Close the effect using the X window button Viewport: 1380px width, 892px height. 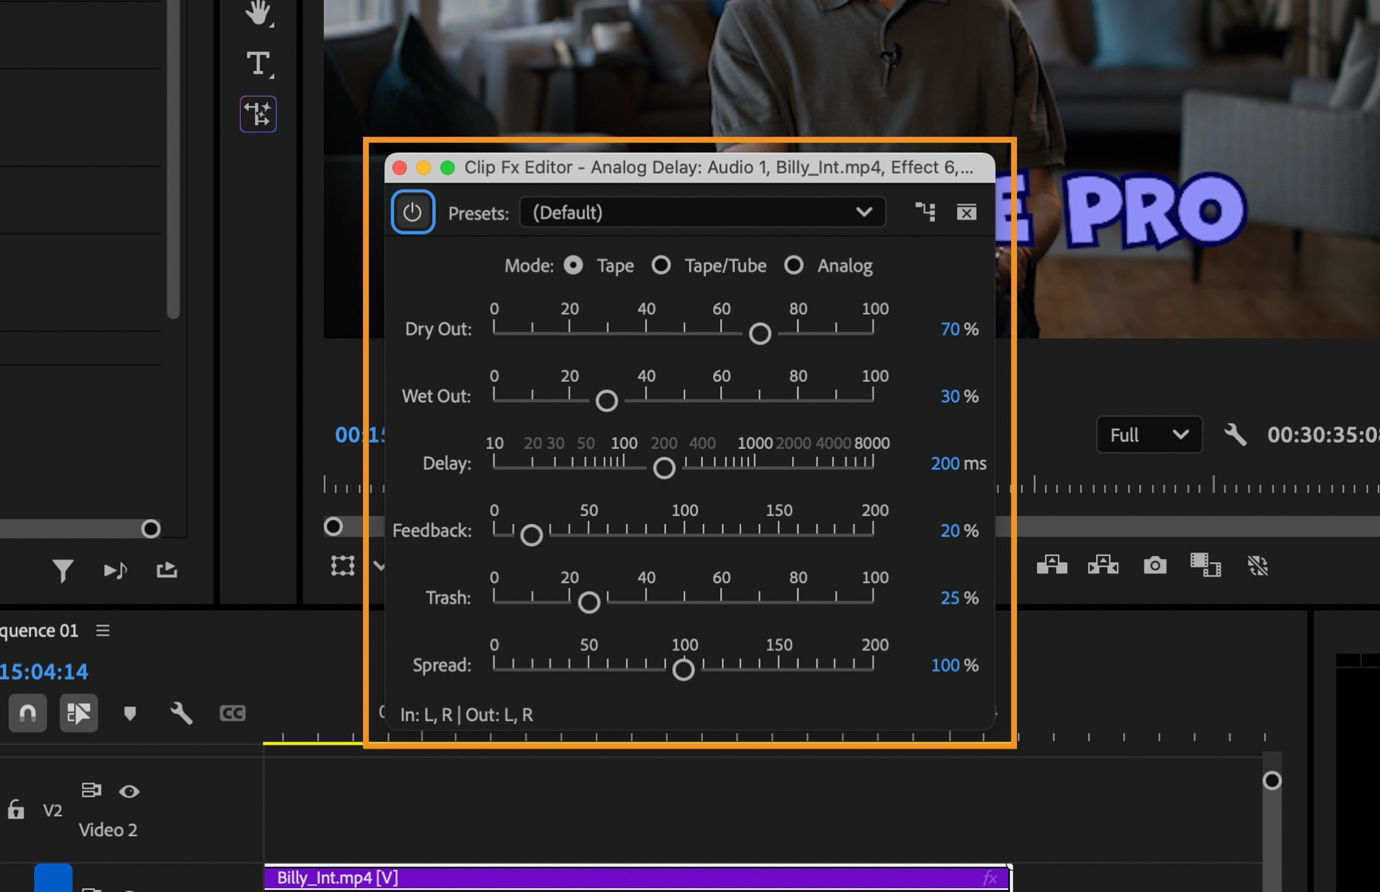(965, 212)
